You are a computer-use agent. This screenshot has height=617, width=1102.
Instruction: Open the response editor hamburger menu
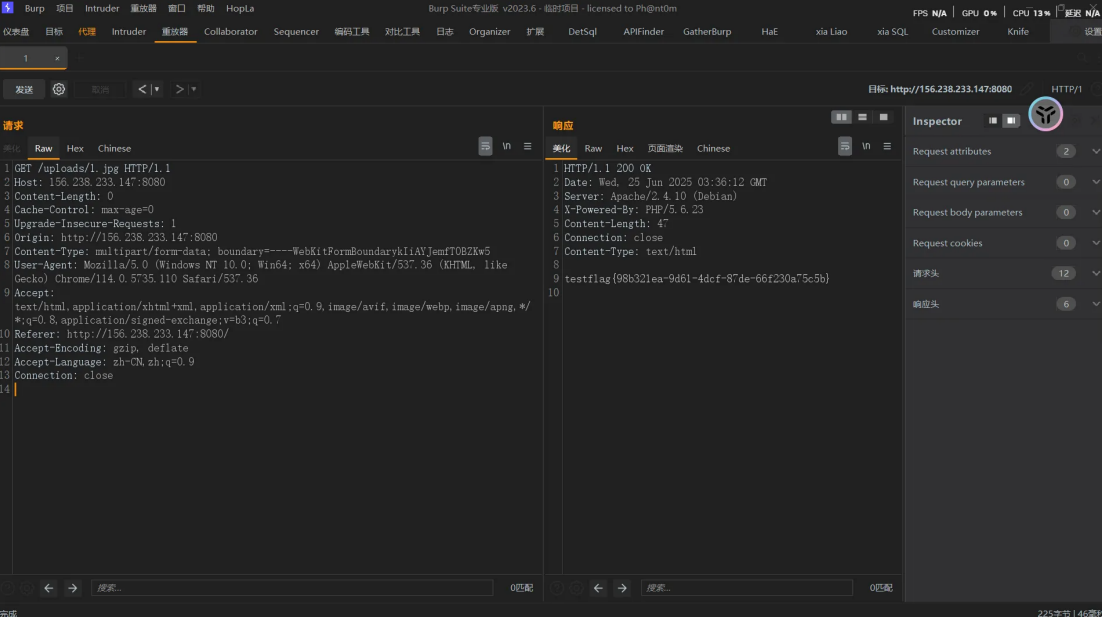pyautogui.click(x=887, y=146)
